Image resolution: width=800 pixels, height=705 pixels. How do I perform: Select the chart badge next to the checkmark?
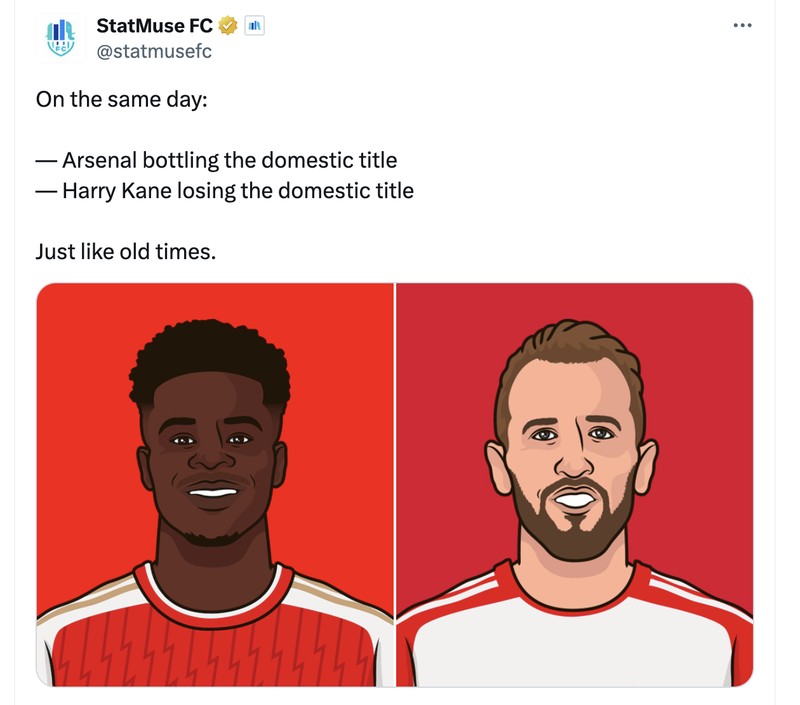pyautogui.click(x=253, y=25)
